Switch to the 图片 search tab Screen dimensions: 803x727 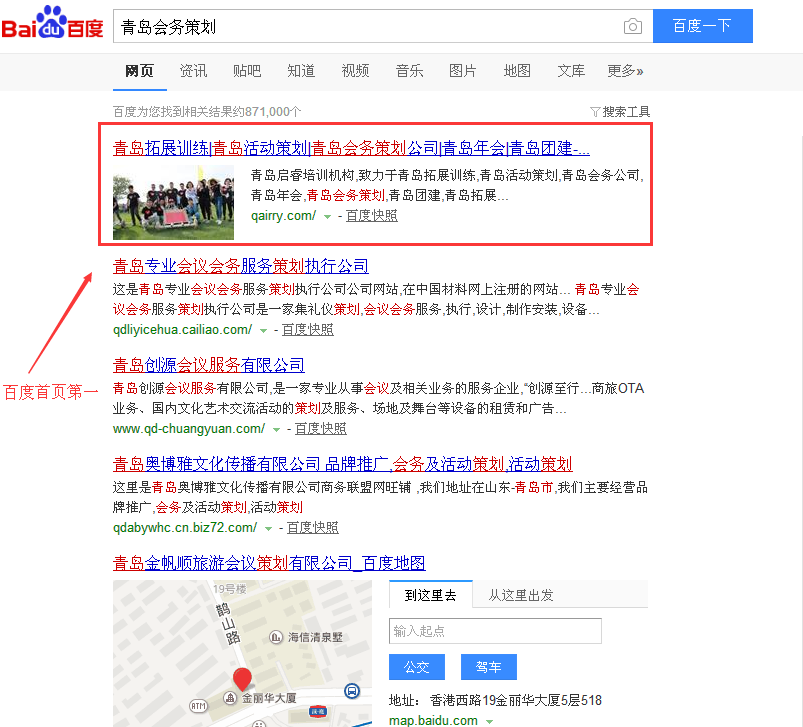pos(463,71)
